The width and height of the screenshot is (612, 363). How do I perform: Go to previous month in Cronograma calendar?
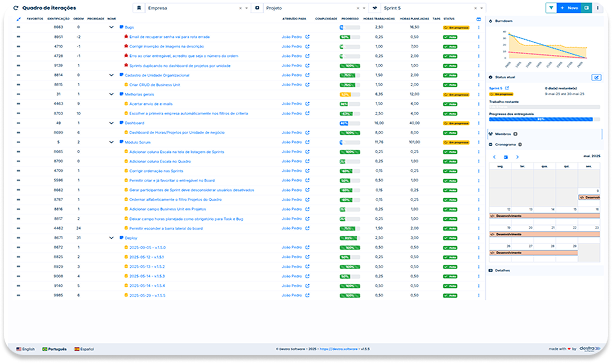click(x=494, y=157)
